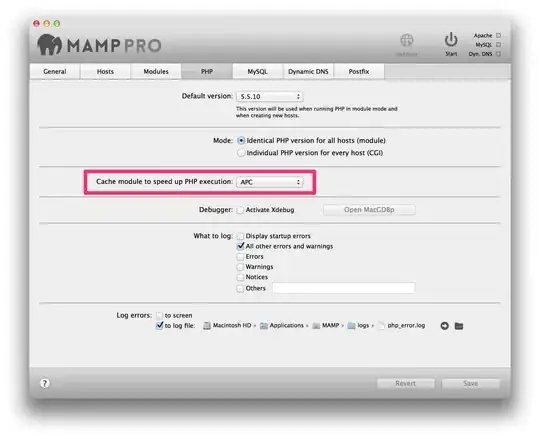Click 'php_error.log' file name in path

[x=406, y=325]
